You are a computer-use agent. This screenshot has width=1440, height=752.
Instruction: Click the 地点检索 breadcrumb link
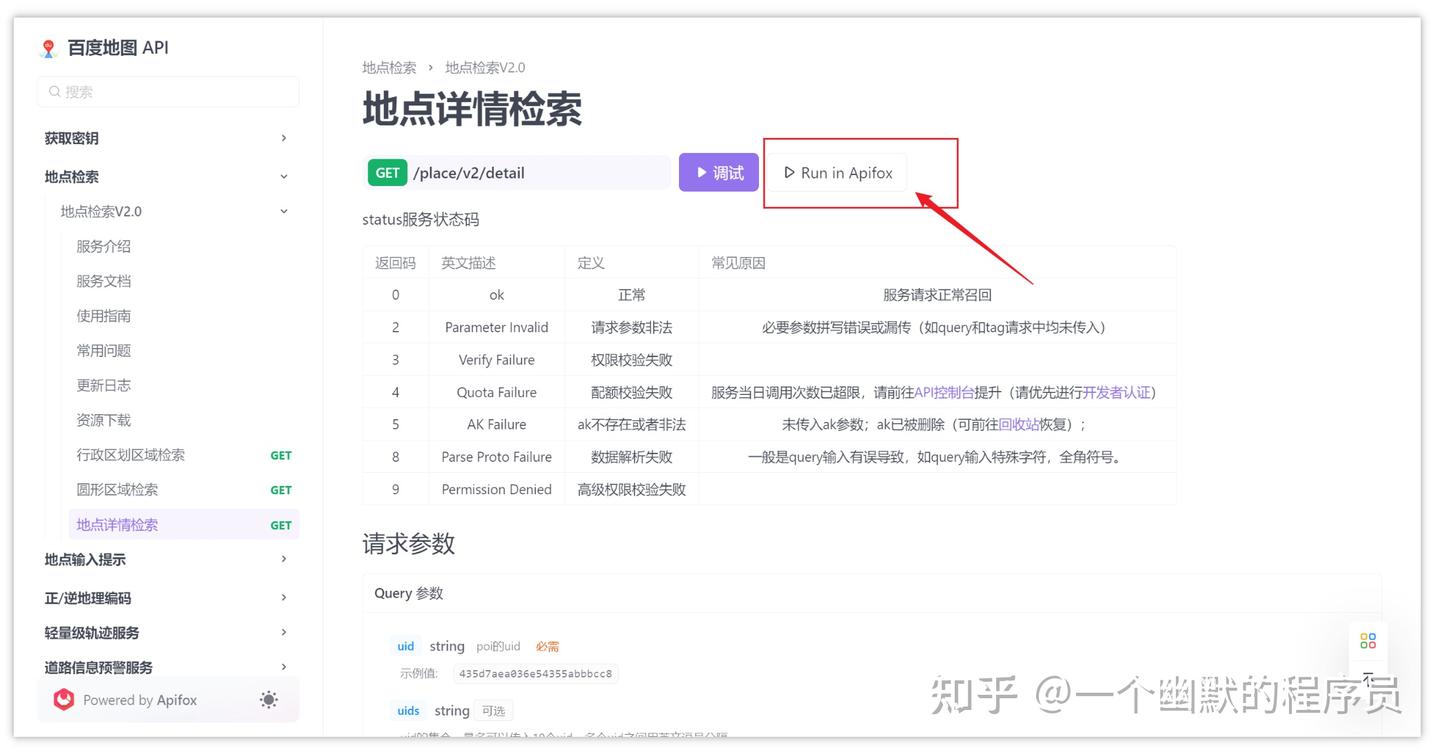tap(389, 67)
